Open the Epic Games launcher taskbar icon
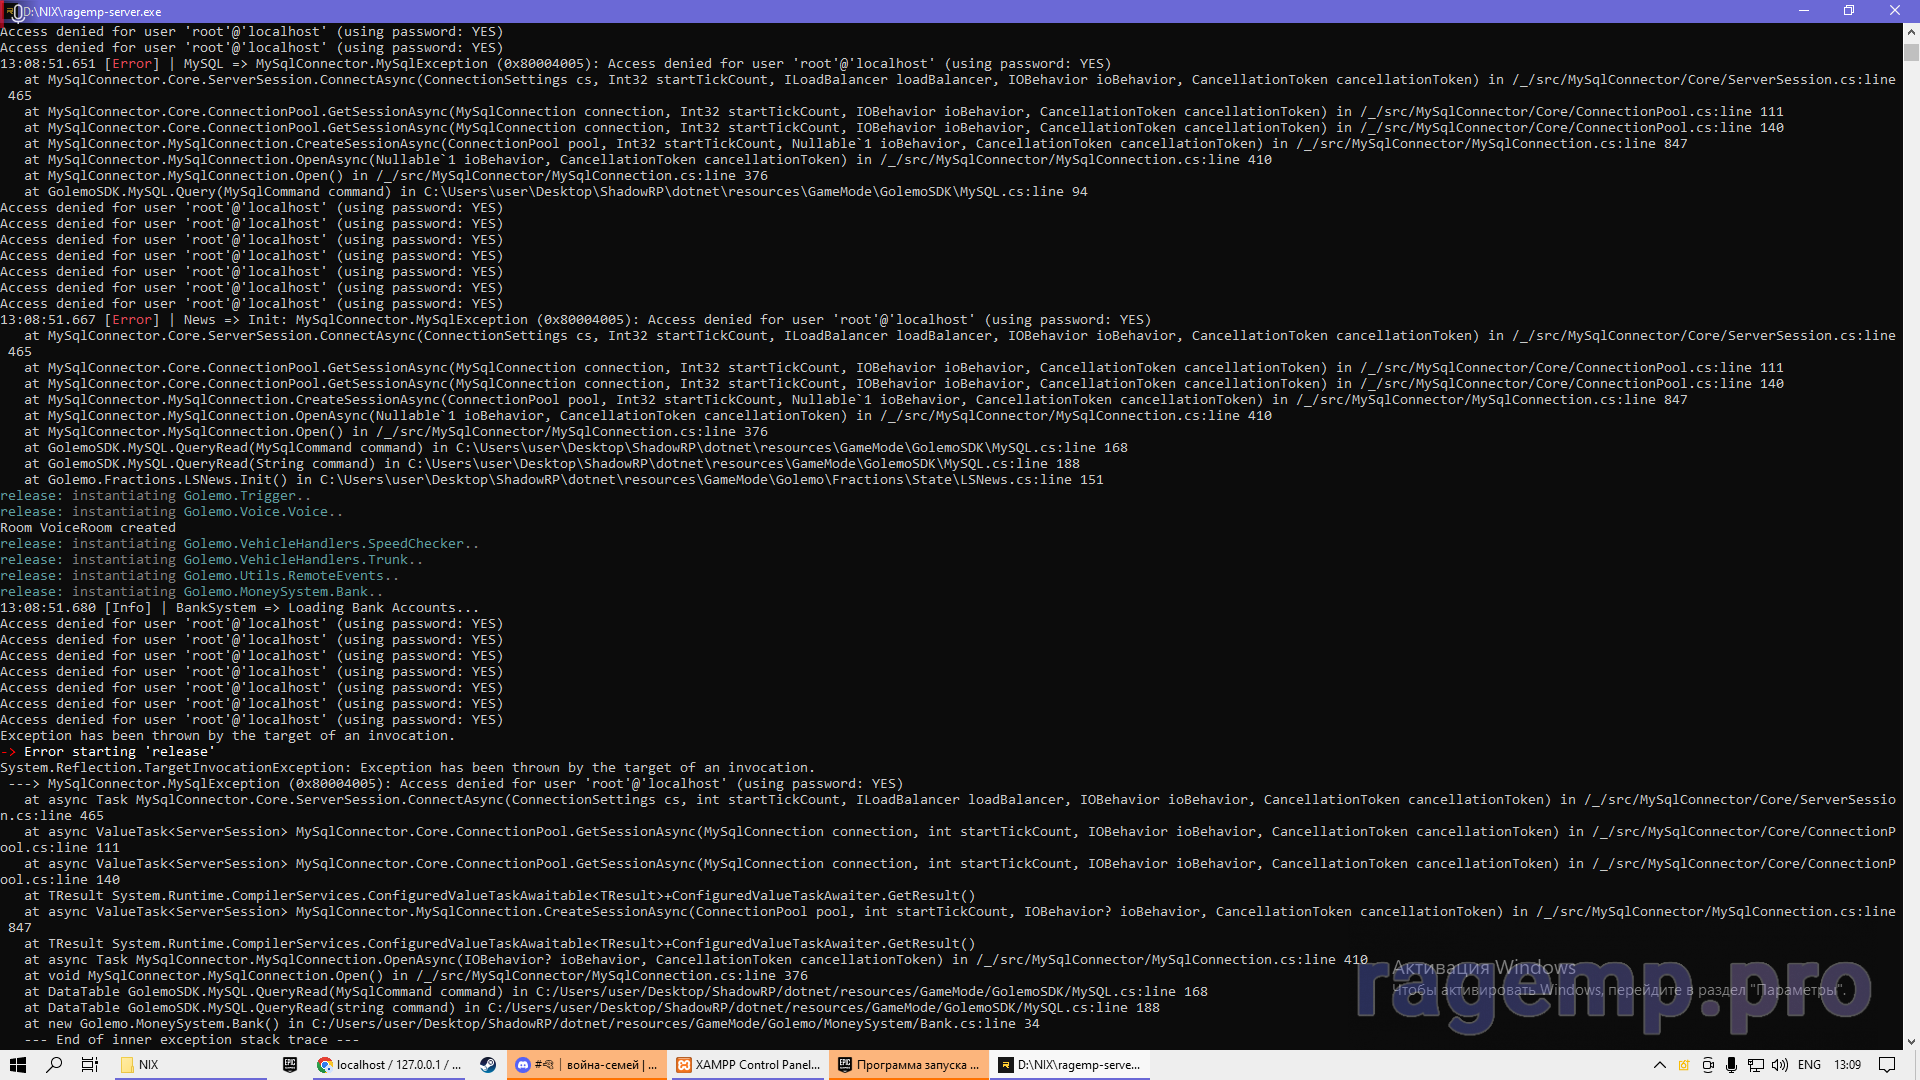This screenshot has height=1080, width=1920. tap(290, 1065)
